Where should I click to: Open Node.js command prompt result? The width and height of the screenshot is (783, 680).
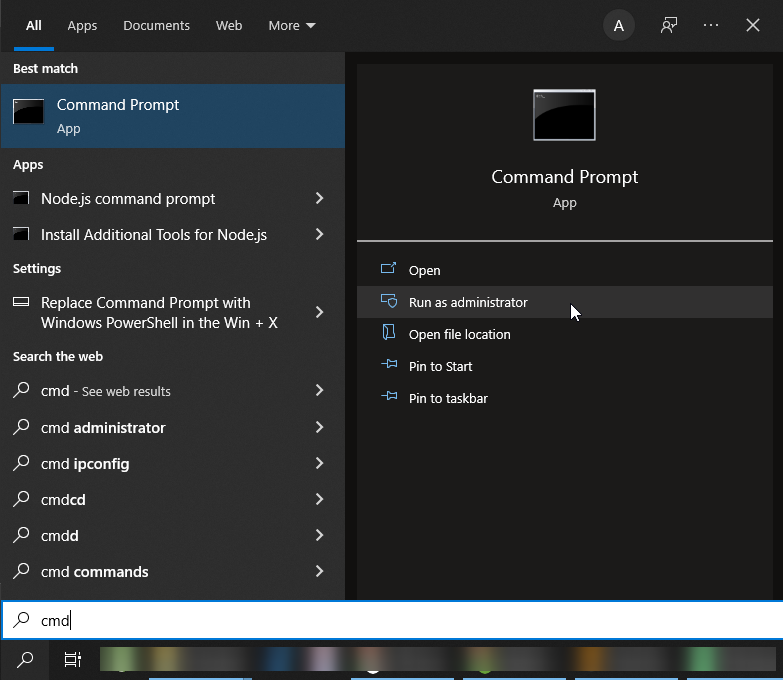tap(173, 199)
